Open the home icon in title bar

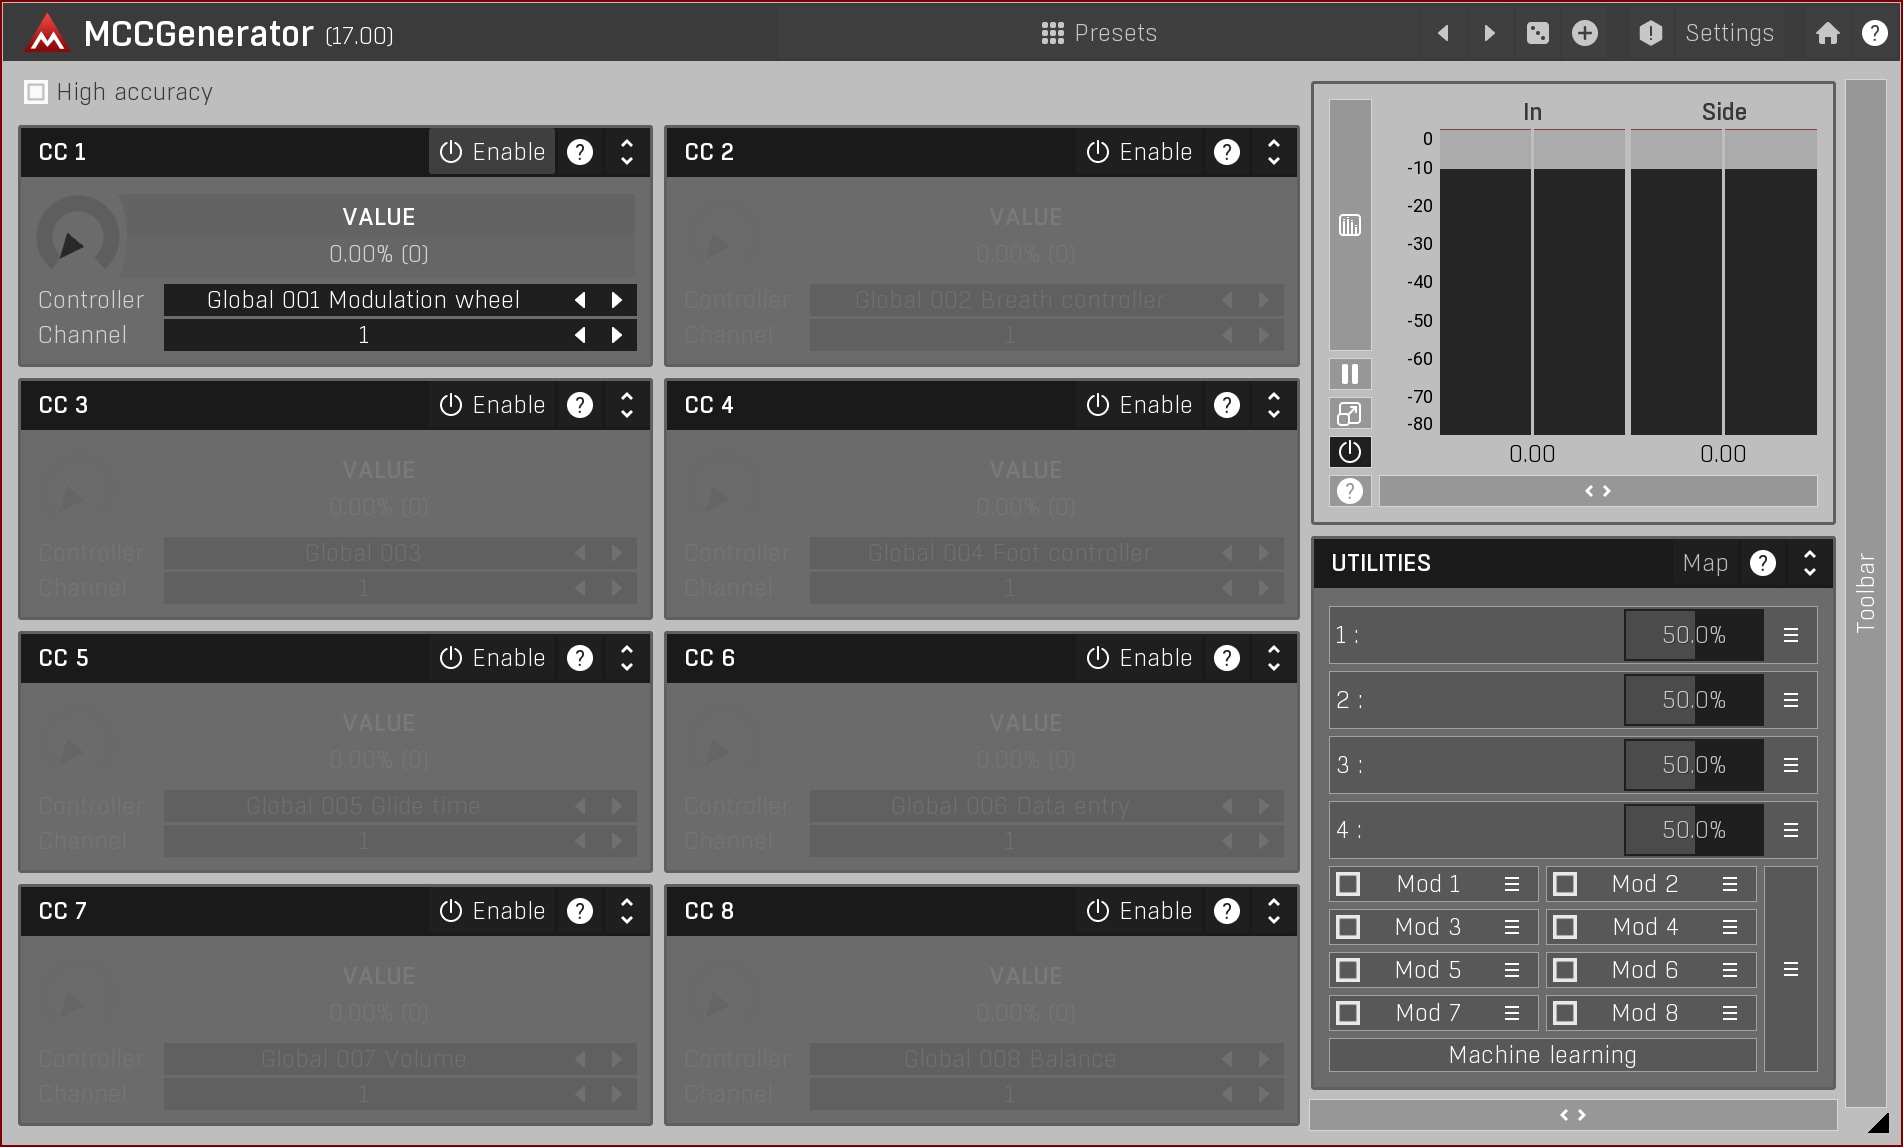(x=1827, y=33)
